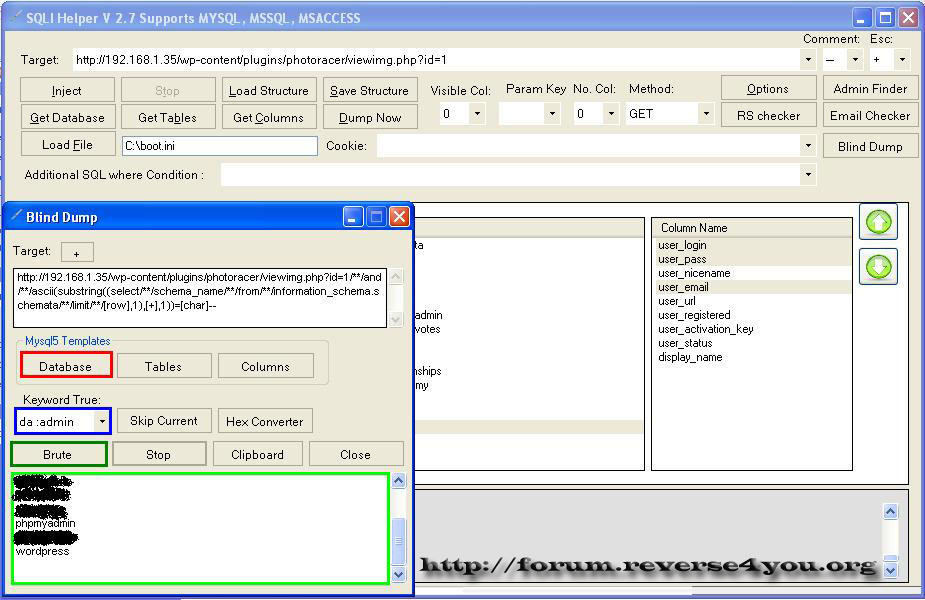The image size is (925, 600).
Task: Click Load File button
Action: 67,145
